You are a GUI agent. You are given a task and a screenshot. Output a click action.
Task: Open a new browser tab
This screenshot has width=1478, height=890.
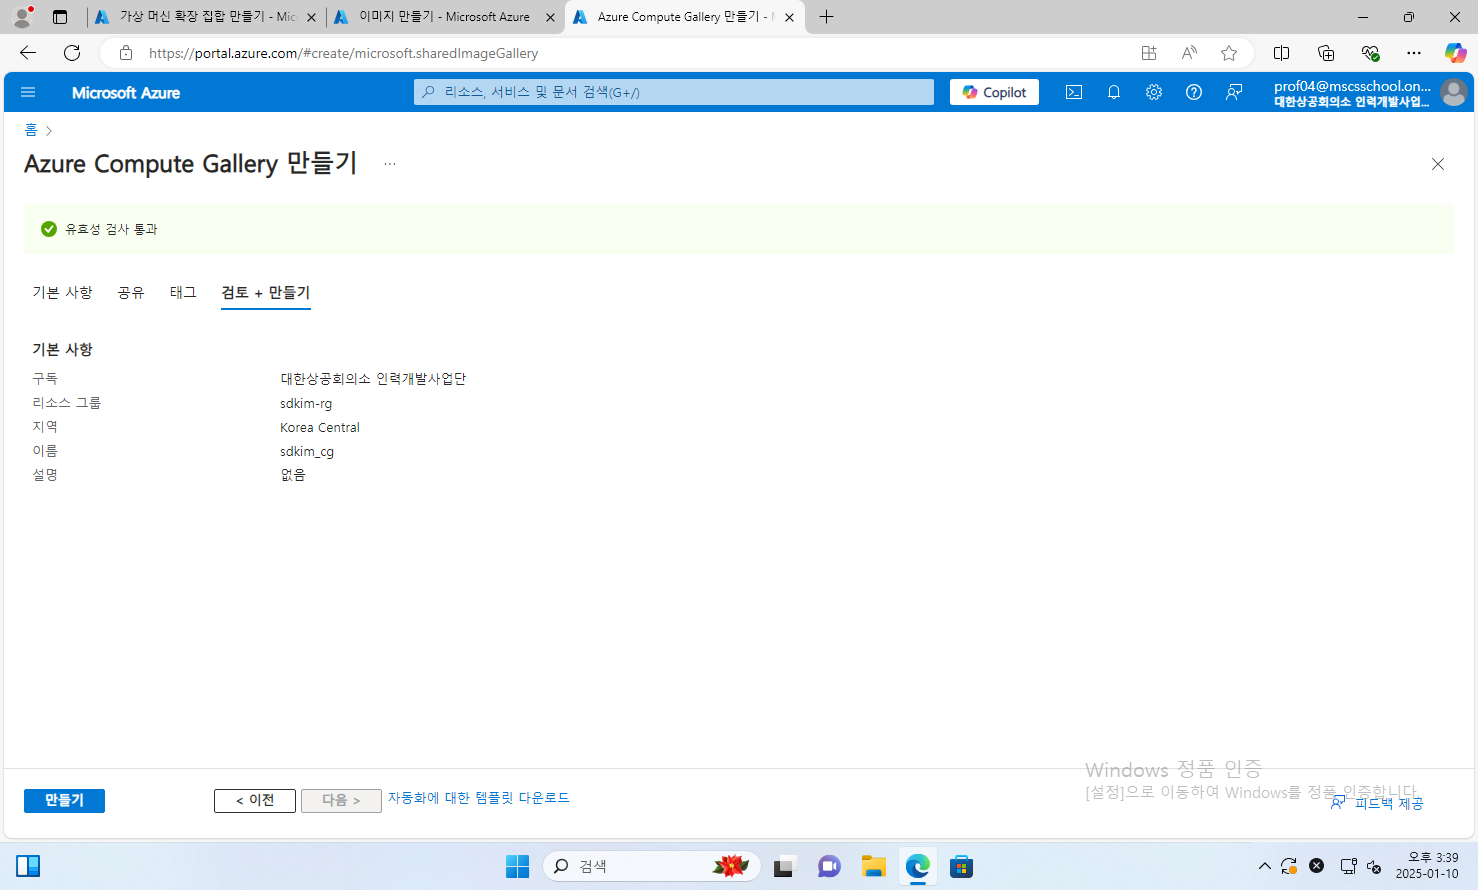coord(826,17)
